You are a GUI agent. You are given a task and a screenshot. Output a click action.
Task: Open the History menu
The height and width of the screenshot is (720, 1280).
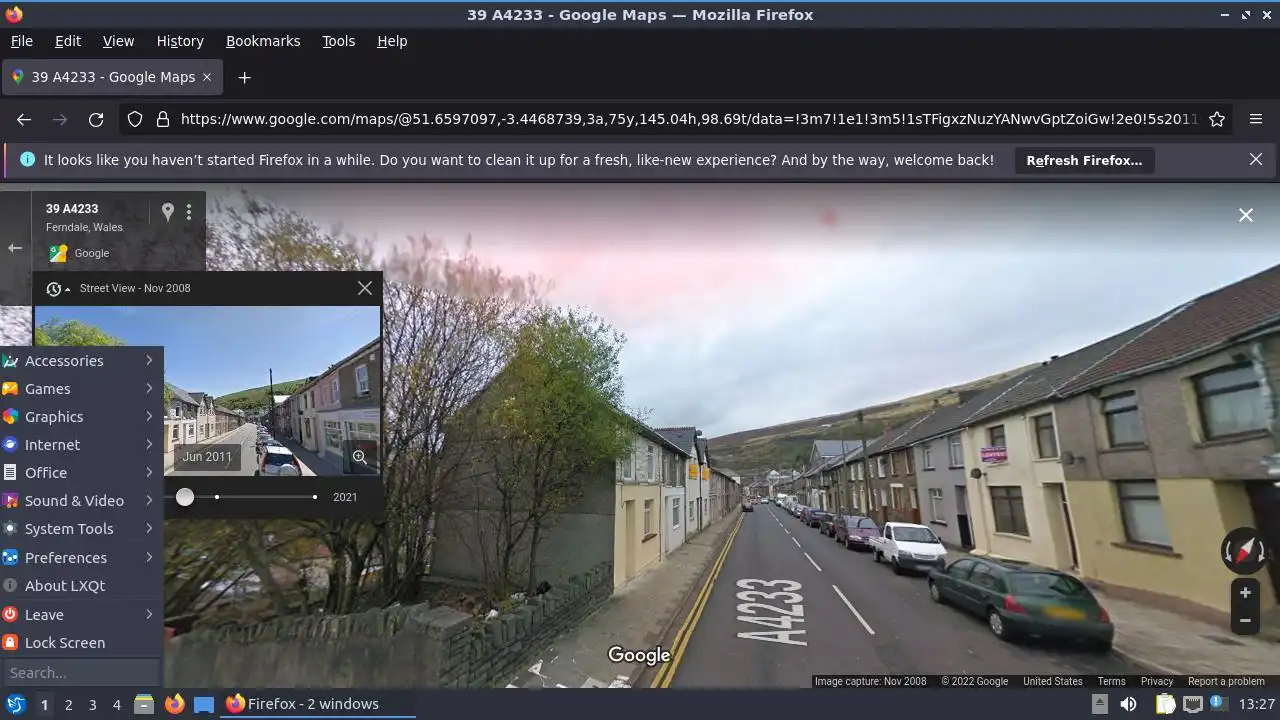pos(180,41)
